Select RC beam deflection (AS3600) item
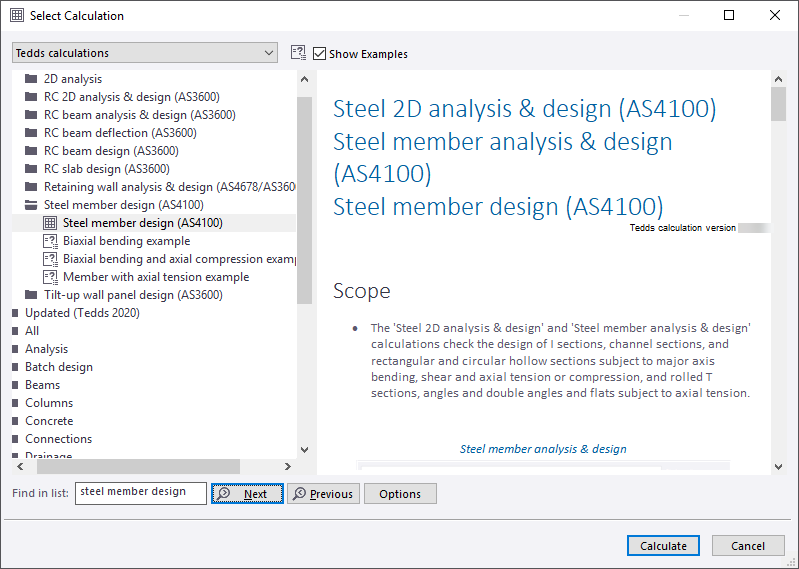This screenshot has height=569, width=799. (x=120, y=133)
